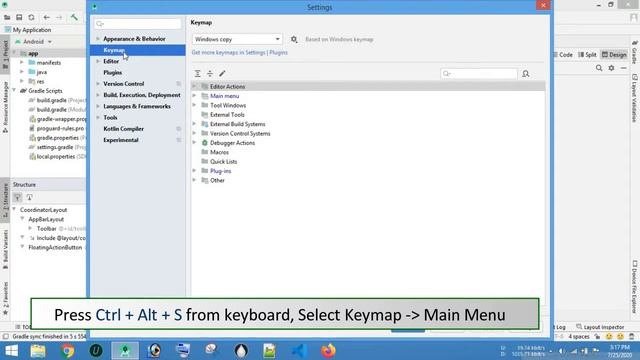Select Kotlin Compiler in settings sidebar
Image resolution: width=640 pixels, height=360 pixels.
(124, 129)
